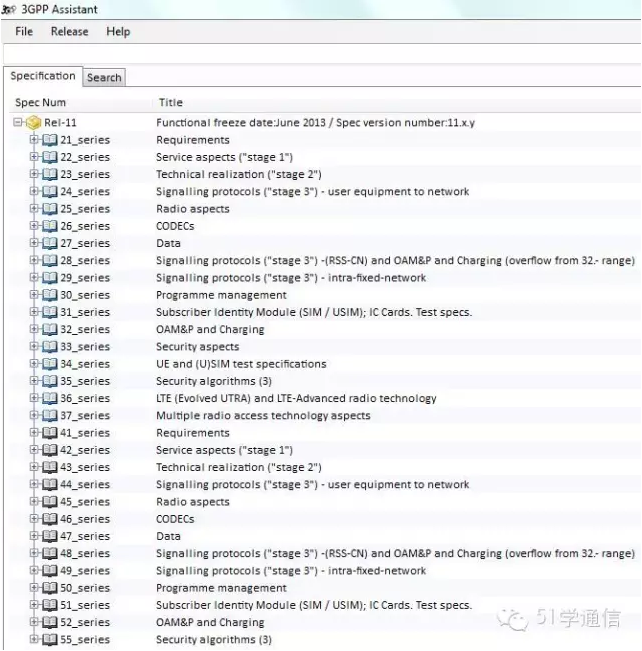Expand the 21_series node
This screenshot has height=651, width=642.
pos(34,140)
